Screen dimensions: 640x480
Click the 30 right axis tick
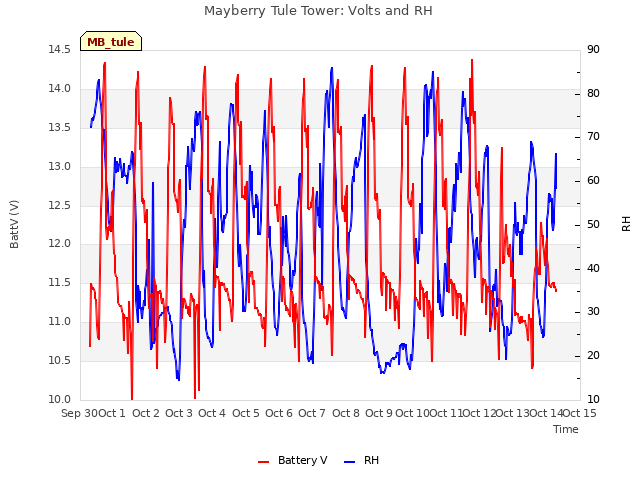coord(593,312)
